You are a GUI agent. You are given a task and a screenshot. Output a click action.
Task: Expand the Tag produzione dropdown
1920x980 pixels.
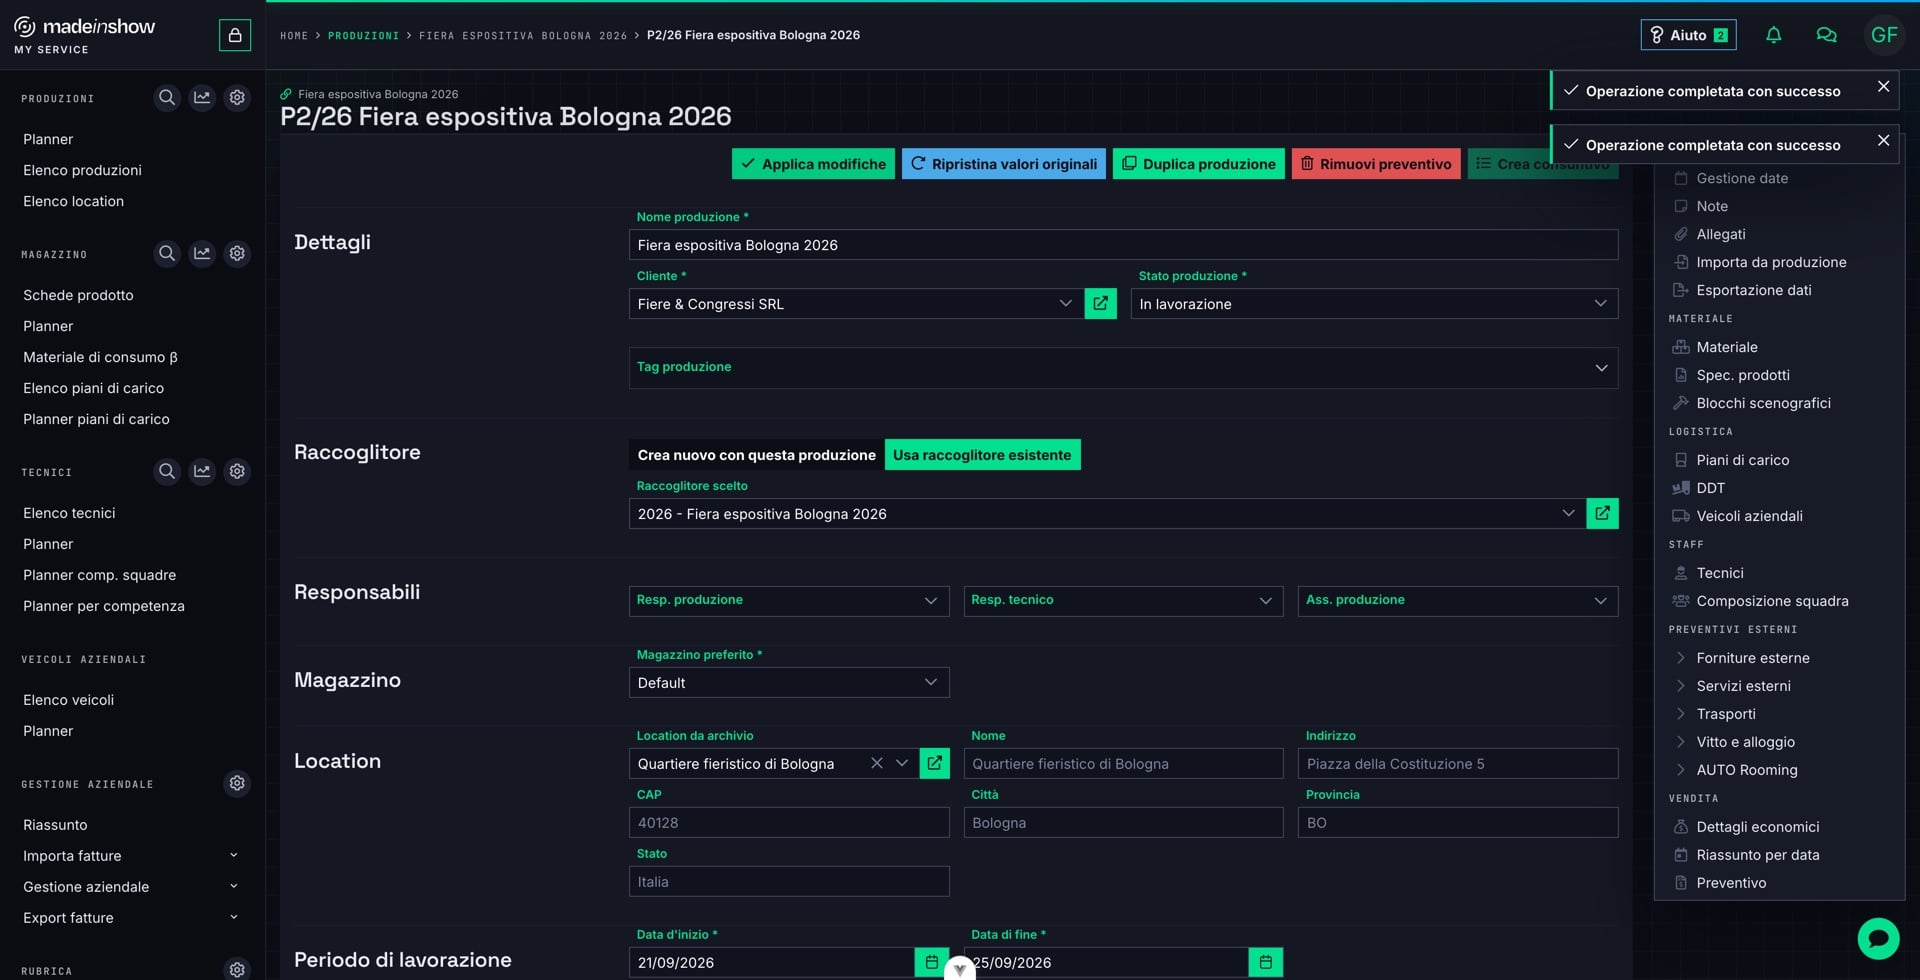click(1123, 368)
